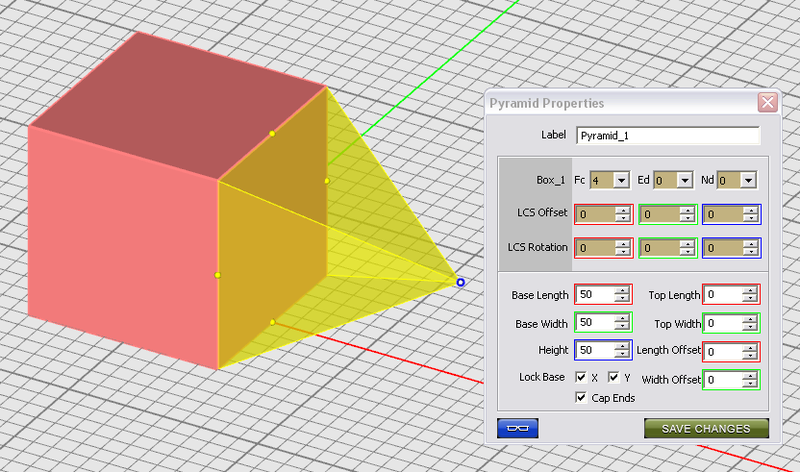This screenshot has width=800, height=472.
Task: Close the Pyramid Properties dialog
Action: [767, 103]
